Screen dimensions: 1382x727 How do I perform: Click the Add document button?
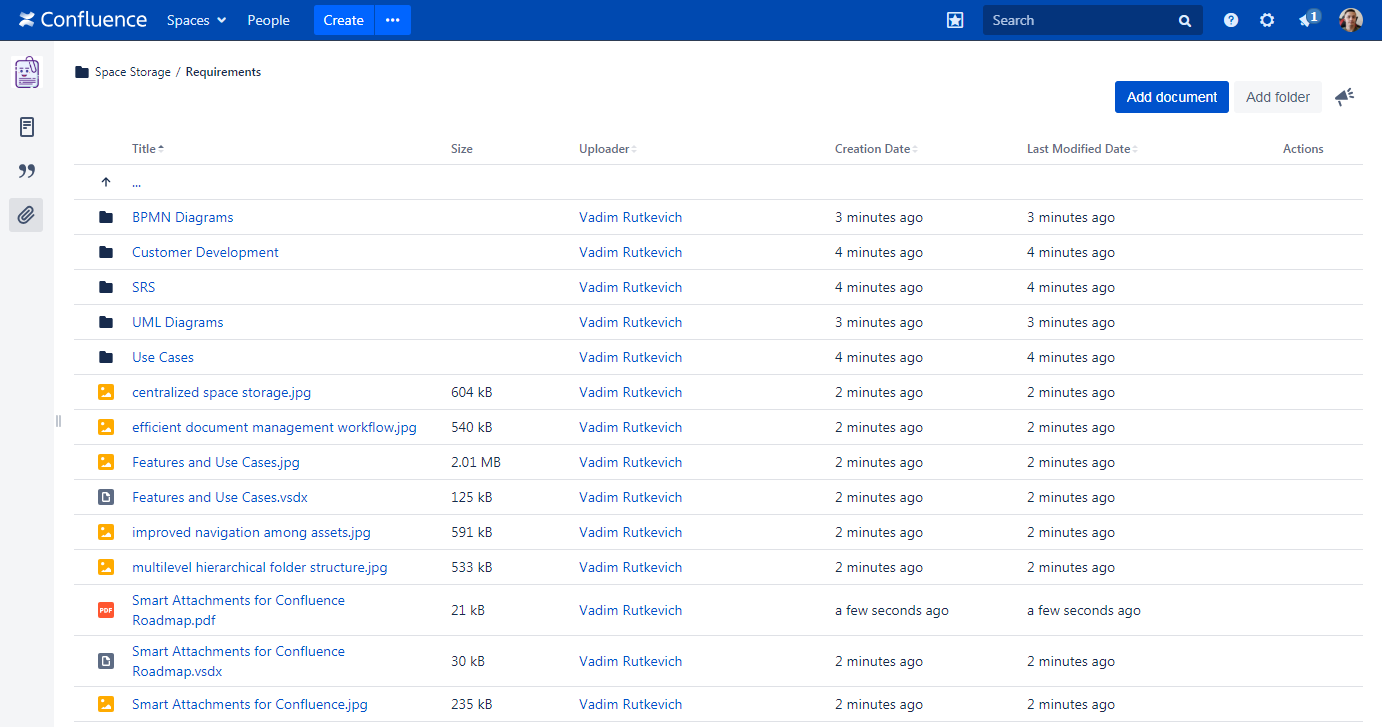[x=1171, y=97]
